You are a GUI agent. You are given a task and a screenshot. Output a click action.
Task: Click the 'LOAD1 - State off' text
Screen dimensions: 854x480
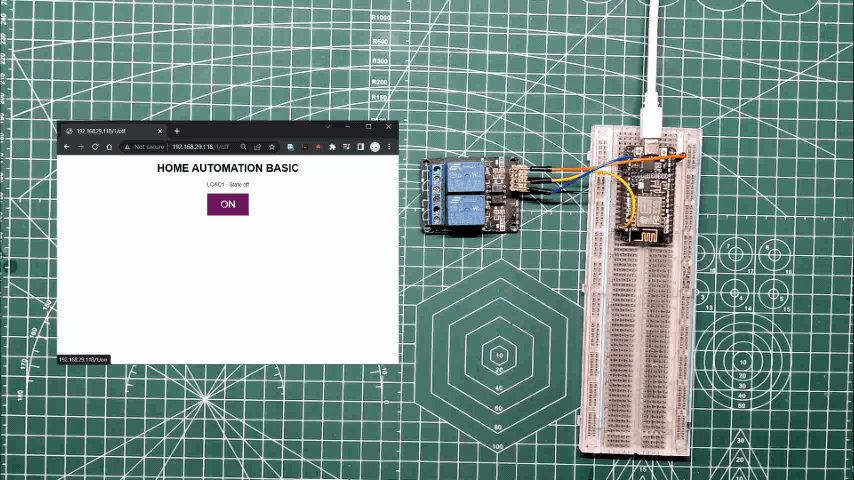(x=228, y=185)
